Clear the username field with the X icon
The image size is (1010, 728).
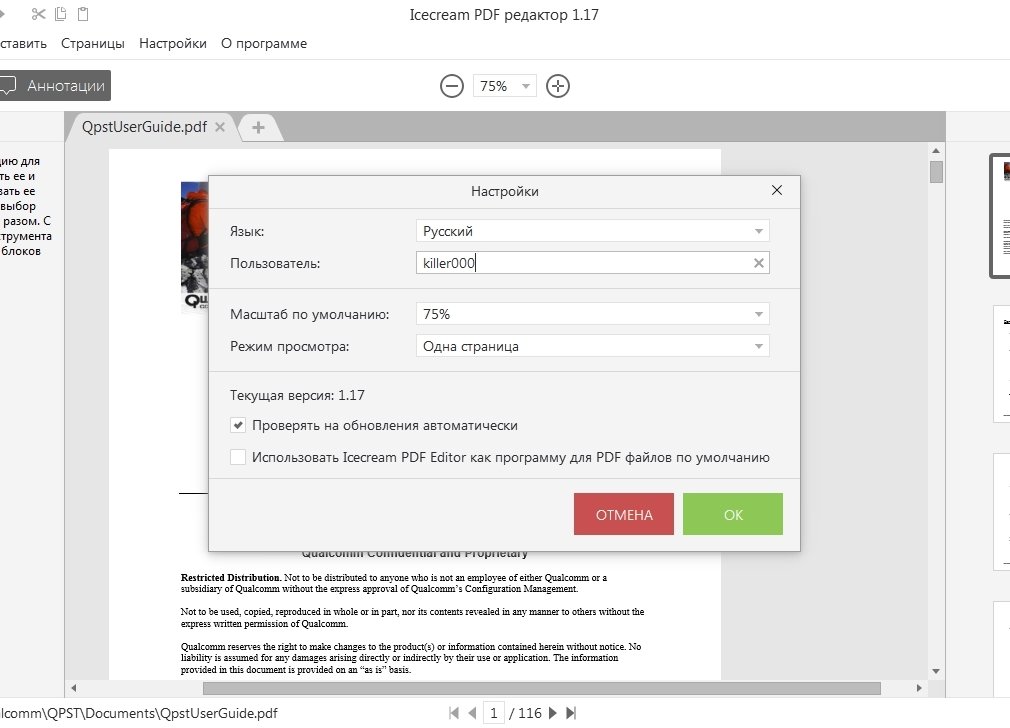(759, 263)
